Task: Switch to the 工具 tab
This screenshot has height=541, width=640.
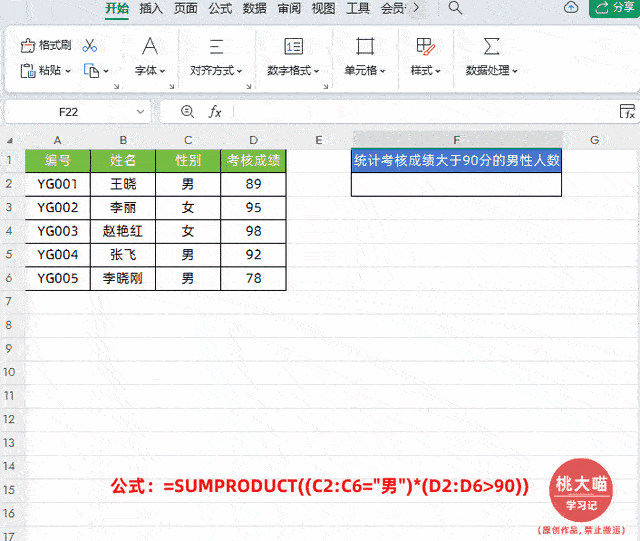Action: point(358,8)
